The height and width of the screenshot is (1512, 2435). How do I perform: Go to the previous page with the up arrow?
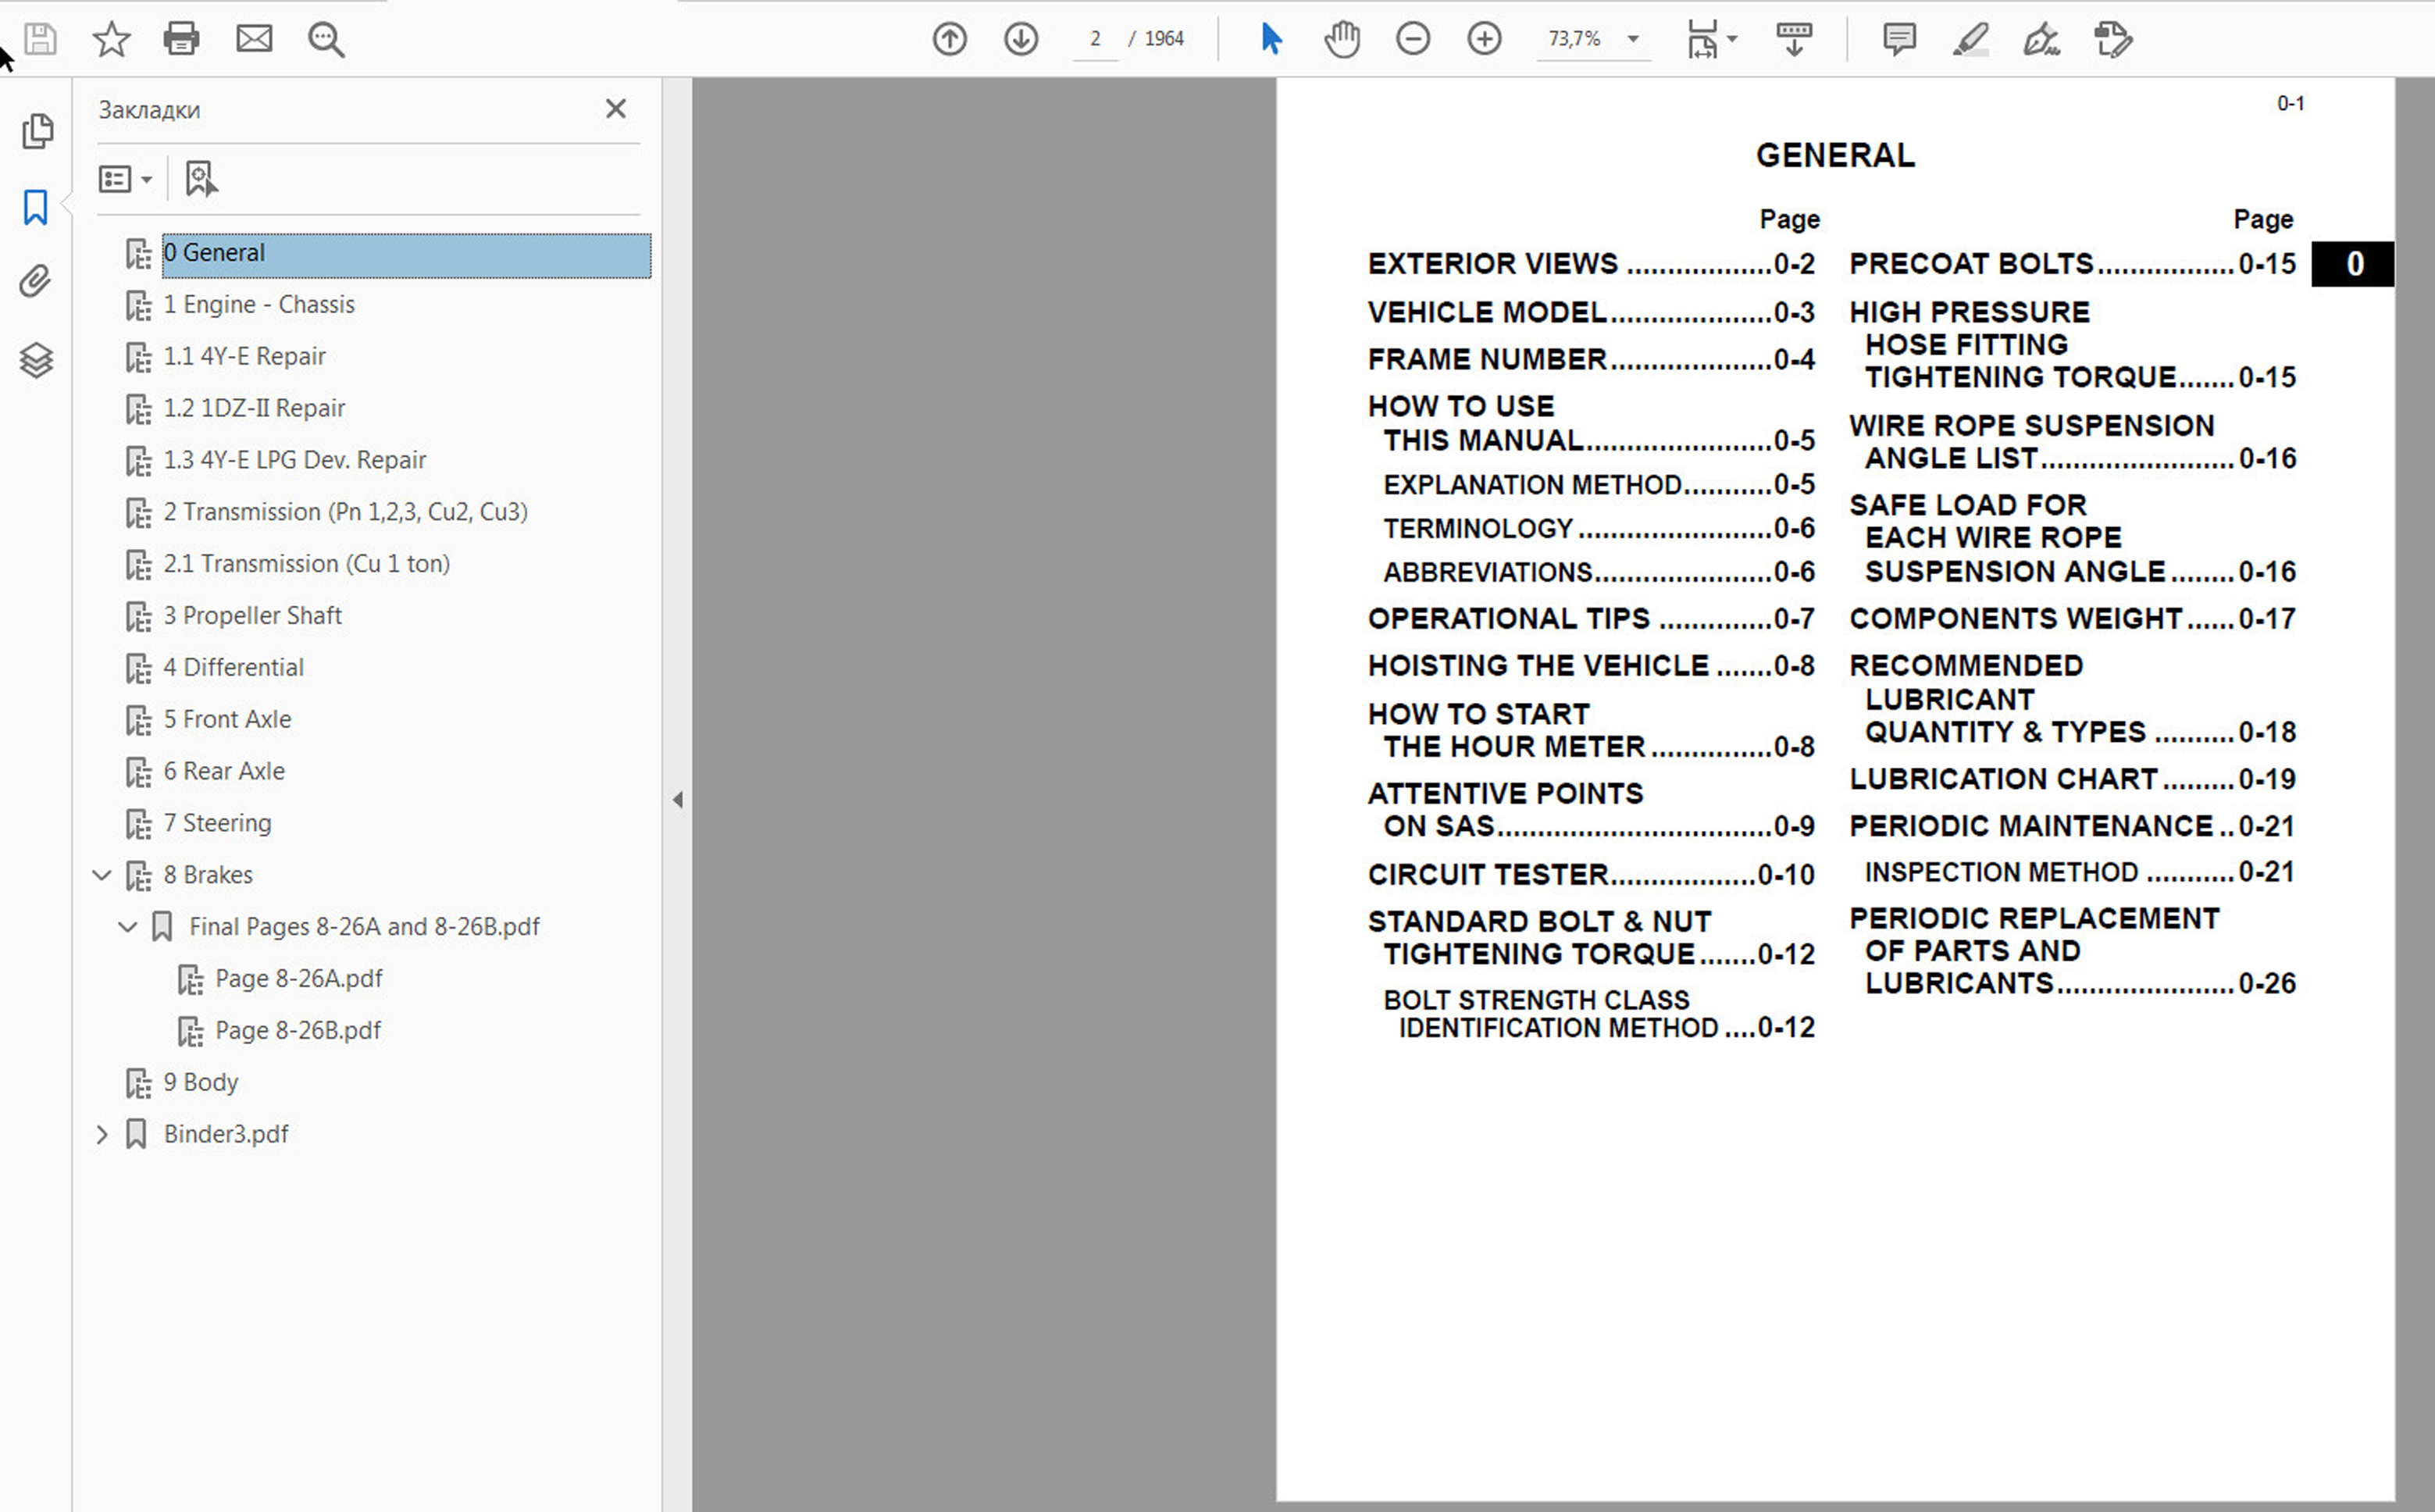click(x=949, y=39)
